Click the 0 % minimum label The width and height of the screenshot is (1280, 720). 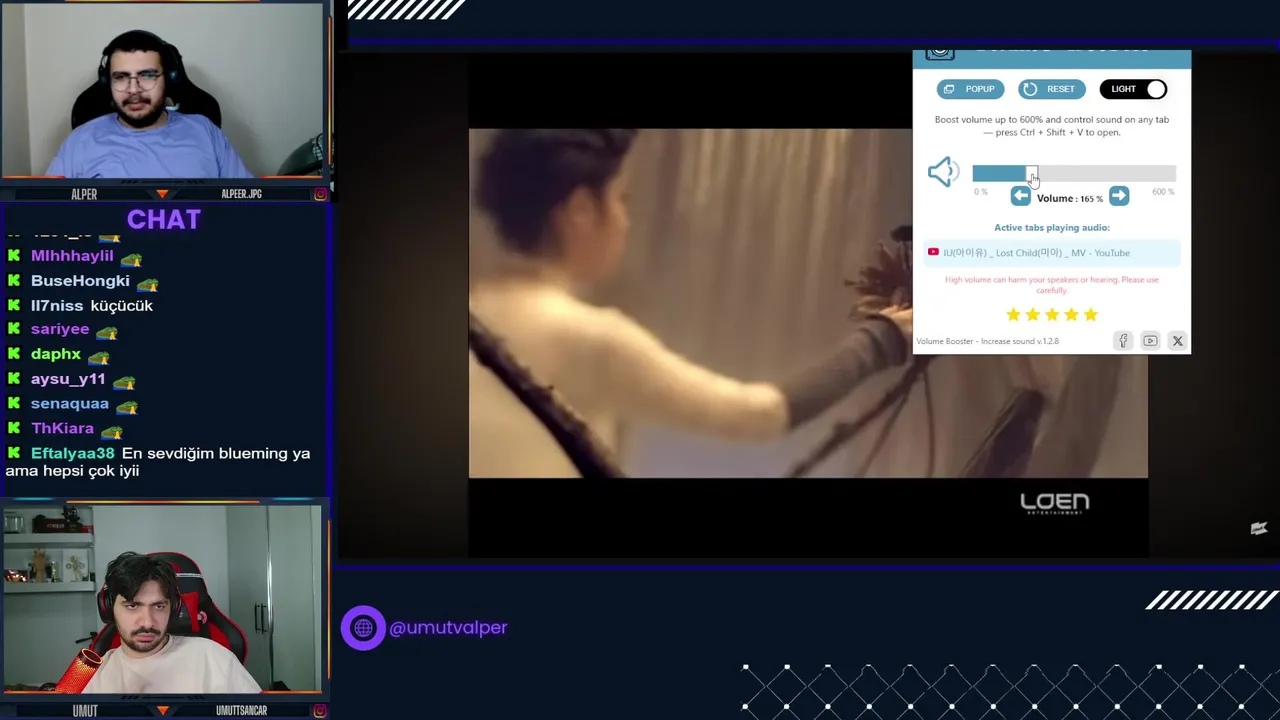(x=981, y=192)
